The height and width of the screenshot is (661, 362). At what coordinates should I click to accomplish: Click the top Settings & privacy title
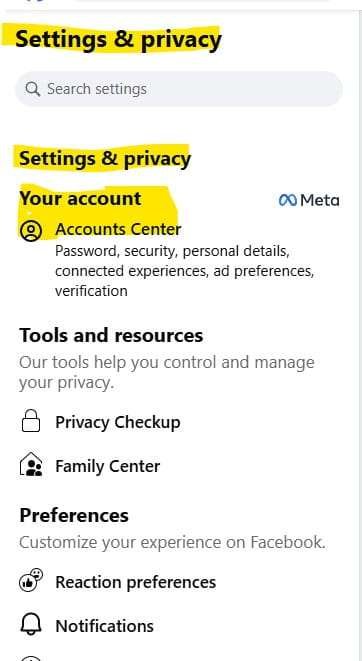pyautogui.click(x=118, y=39)
